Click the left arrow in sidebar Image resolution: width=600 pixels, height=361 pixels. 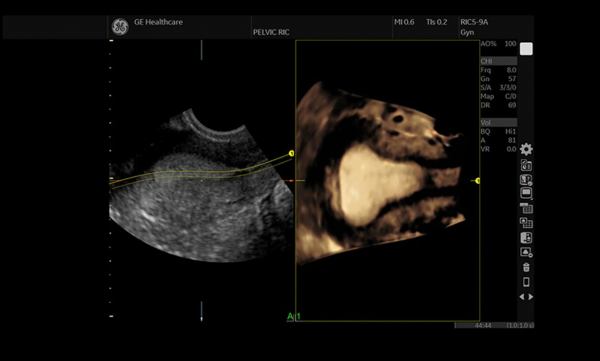(x=522, y=297)
